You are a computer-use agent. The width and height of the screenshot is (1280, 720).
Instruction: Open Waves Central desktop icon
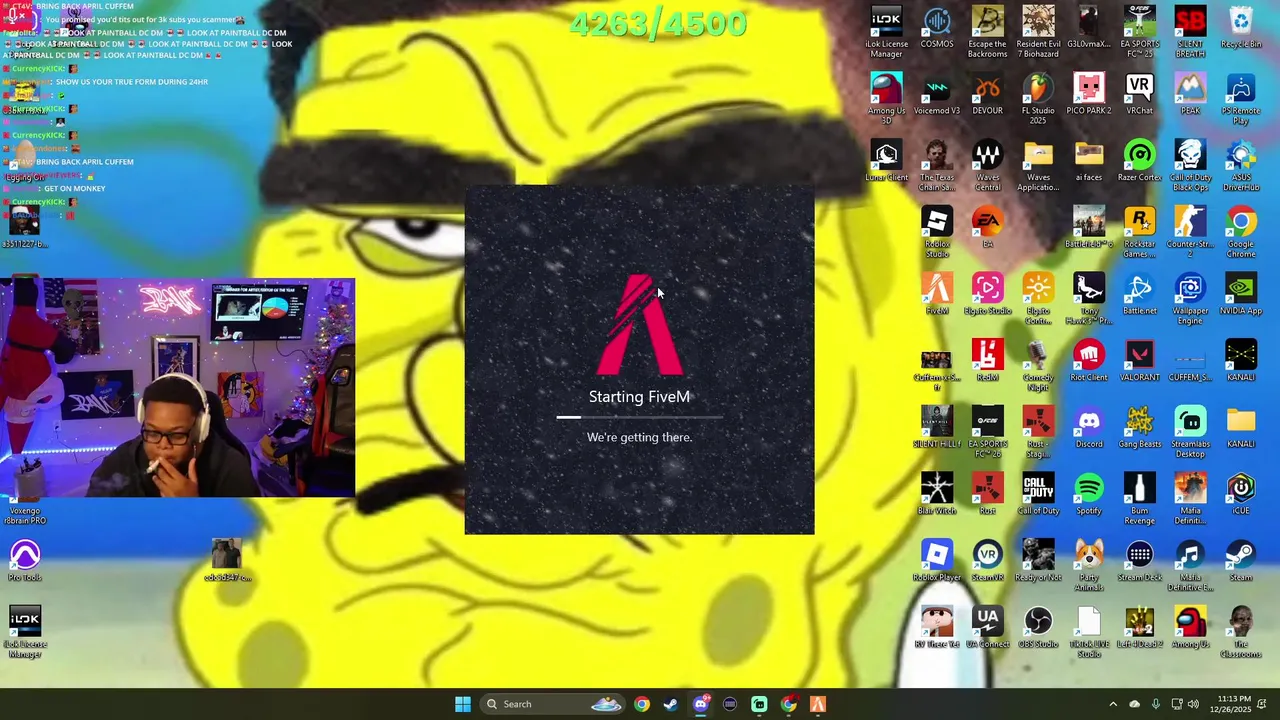[987, 166]
